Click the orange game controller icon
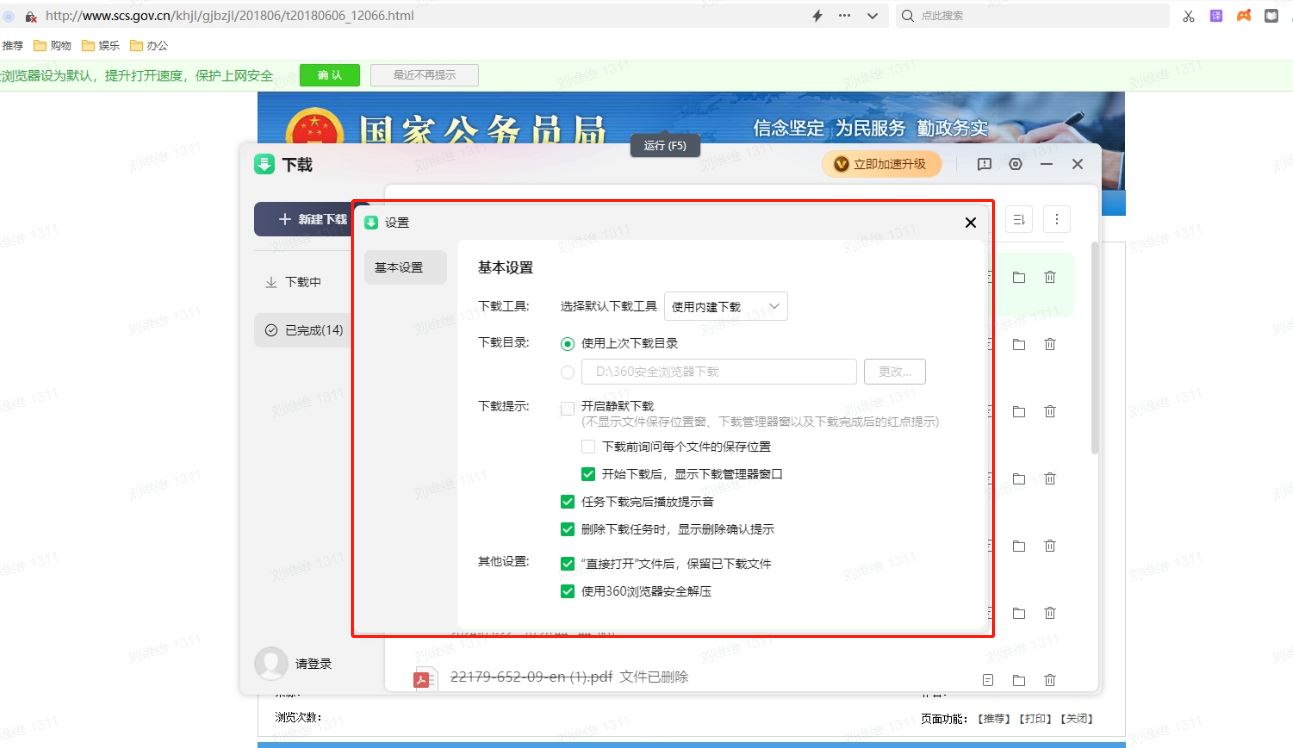This screenshot has width=1293, height=748. pyautogui.click(x=1244, y=16)
